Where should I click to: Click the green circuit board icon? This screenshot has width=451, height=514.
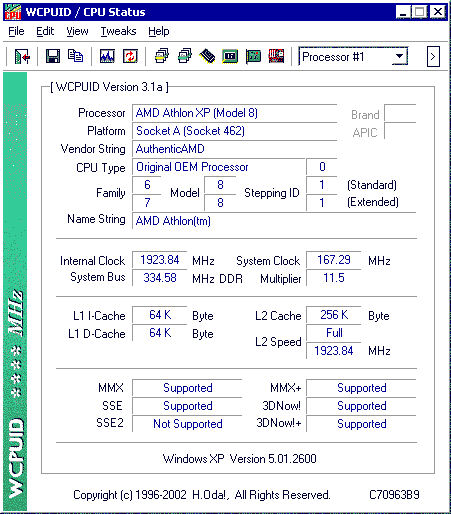253,56
